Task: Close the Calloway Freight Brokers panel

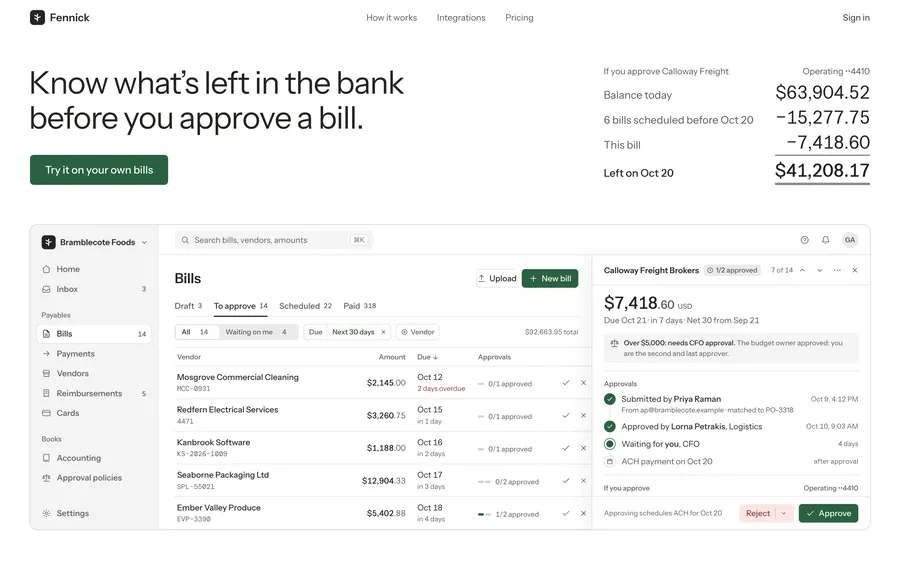Action: point(855,270)
